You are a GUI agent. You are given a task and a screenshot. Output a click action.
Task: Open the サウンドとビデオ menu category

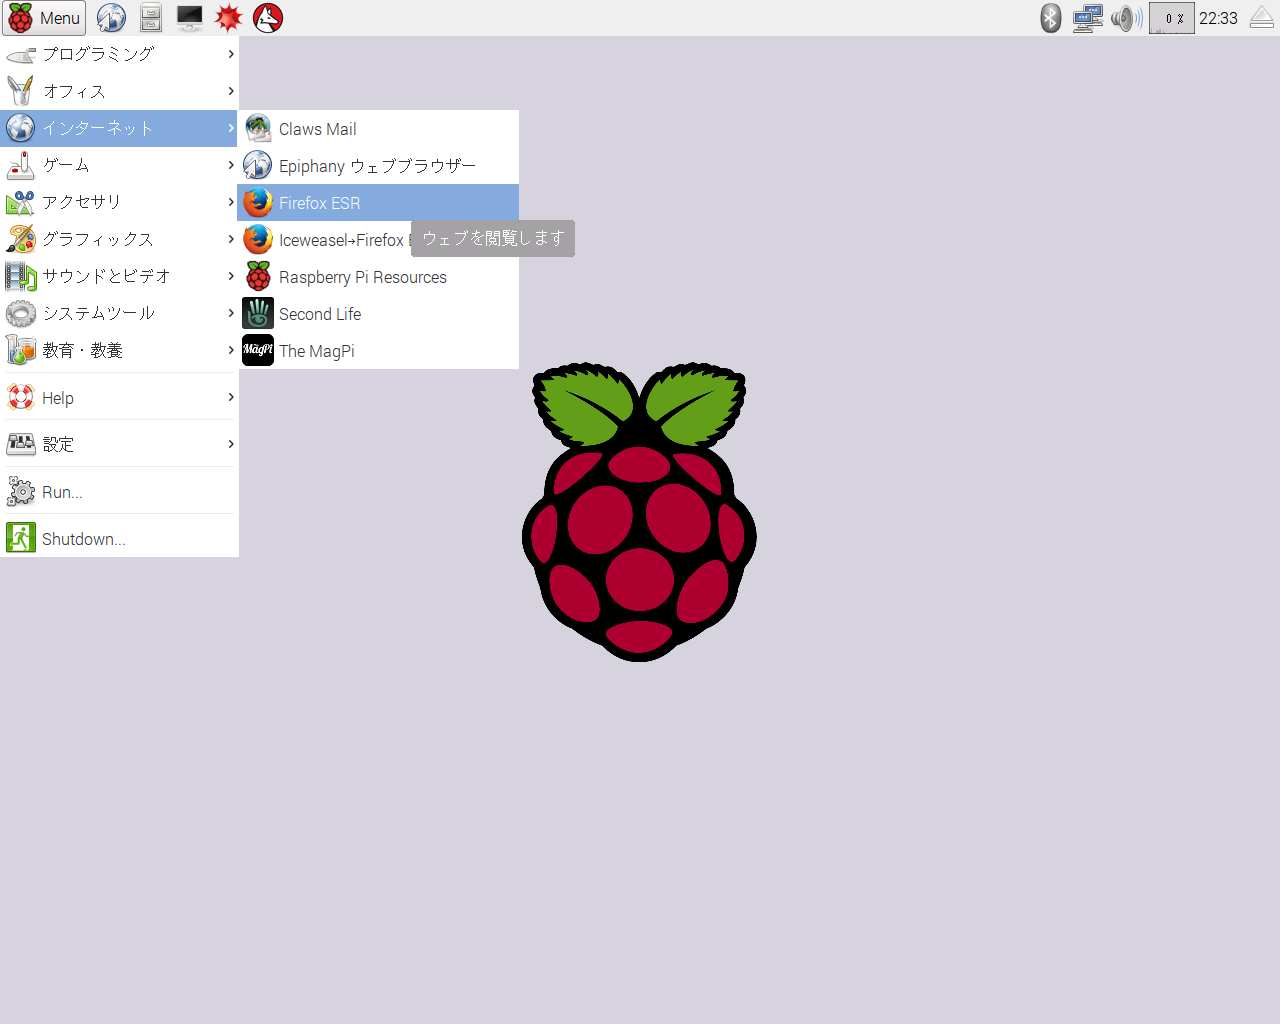[119, 276]
